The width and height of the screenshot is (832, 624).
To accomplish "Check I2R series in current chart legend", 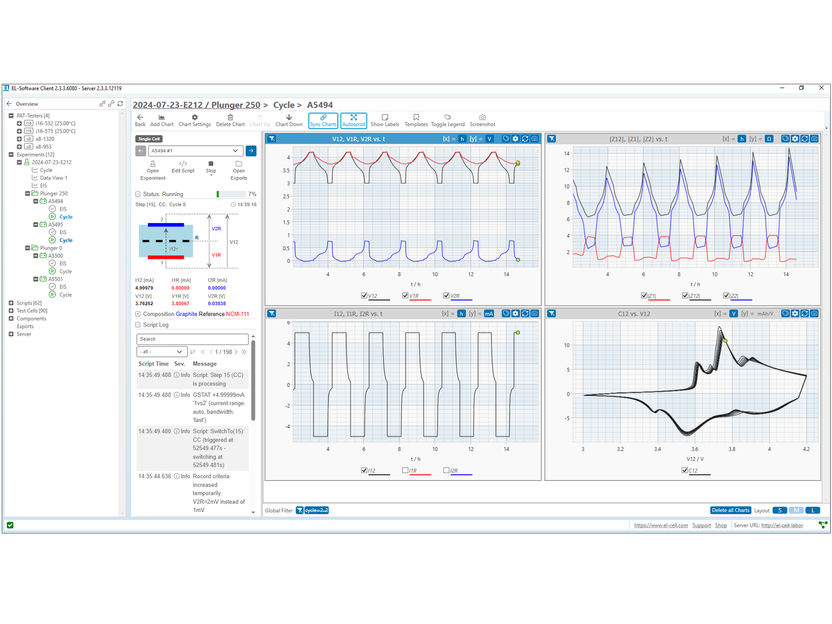I will 446,470.
